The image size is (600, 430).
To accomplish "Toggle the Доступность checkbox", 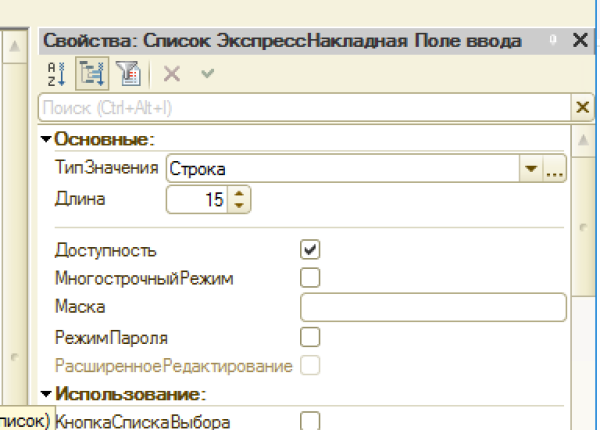I will (x=310, y=249).
